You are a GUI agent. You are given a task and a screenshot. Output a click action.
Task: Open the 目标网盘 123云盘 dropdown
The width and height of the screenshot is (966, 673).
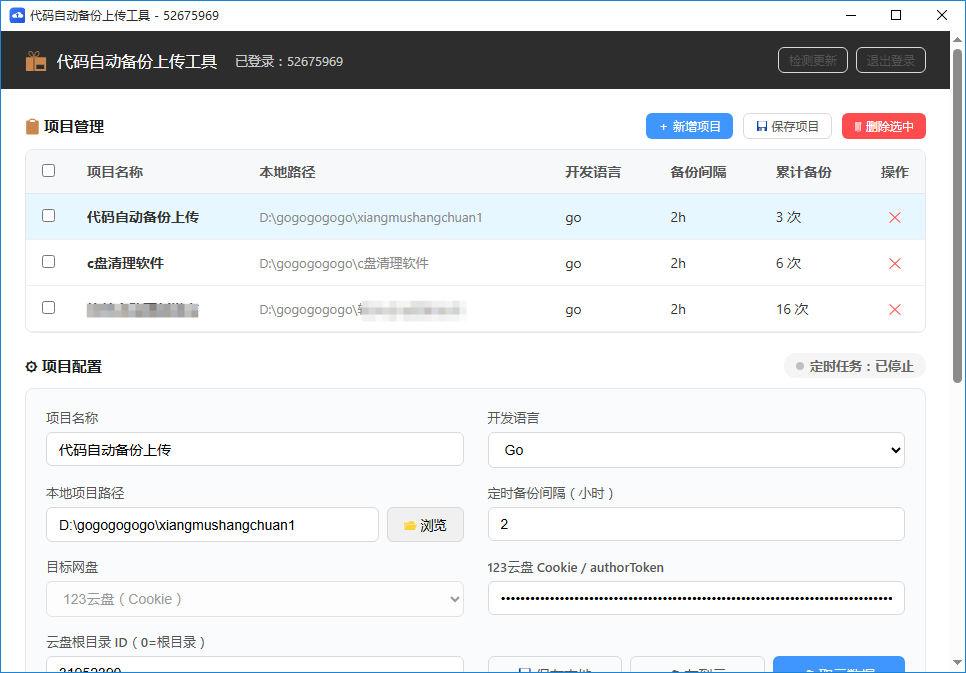[x=255, y=599]
